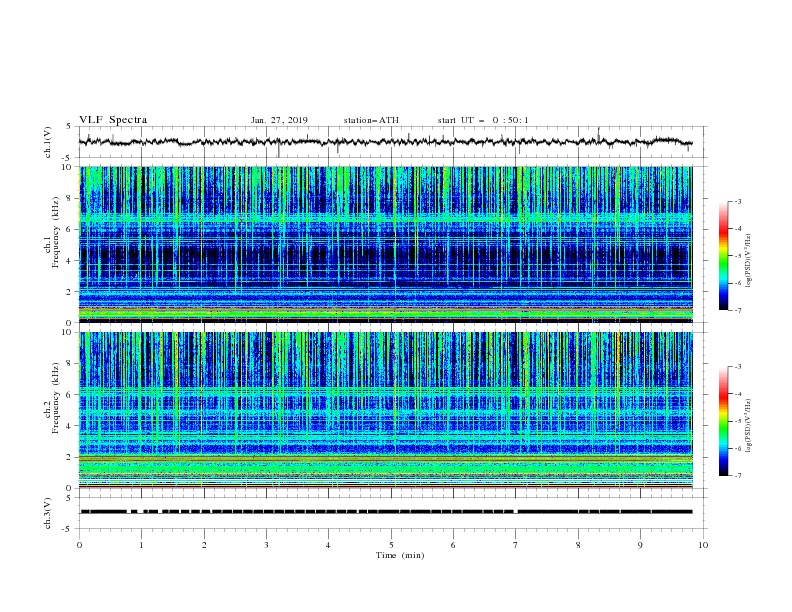792x612 pixels.
Task: Click the "1" tick on the Time axis
Action: pyautogui.click(x=141, y=545)
